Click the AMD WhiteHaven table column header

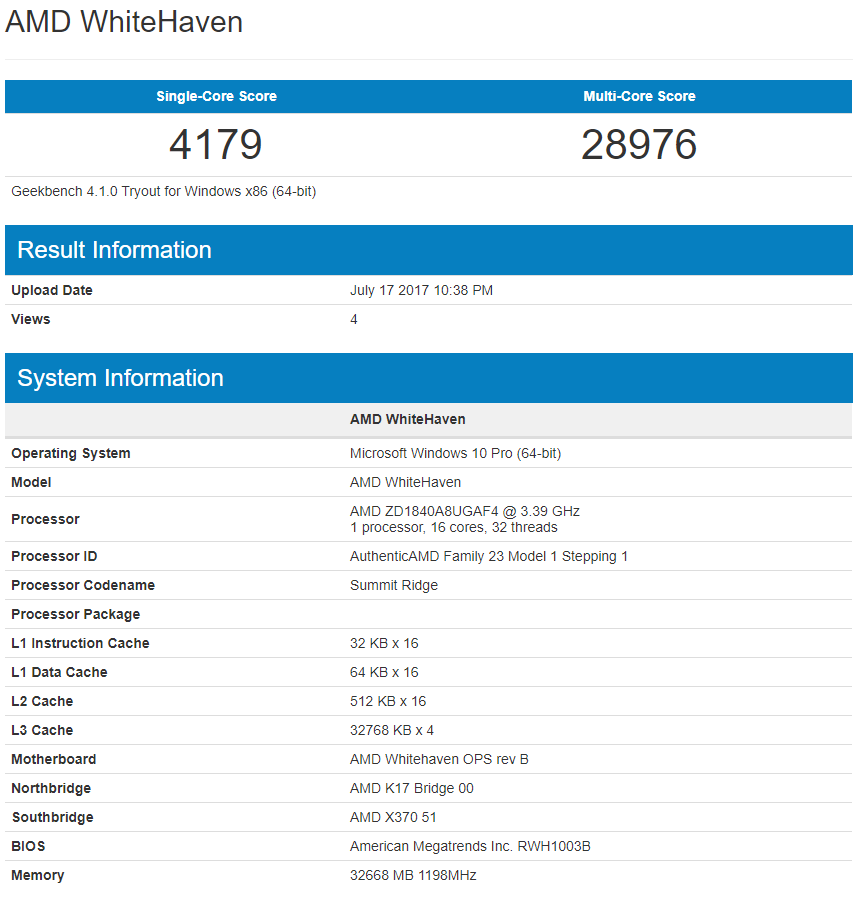(407, 419)
